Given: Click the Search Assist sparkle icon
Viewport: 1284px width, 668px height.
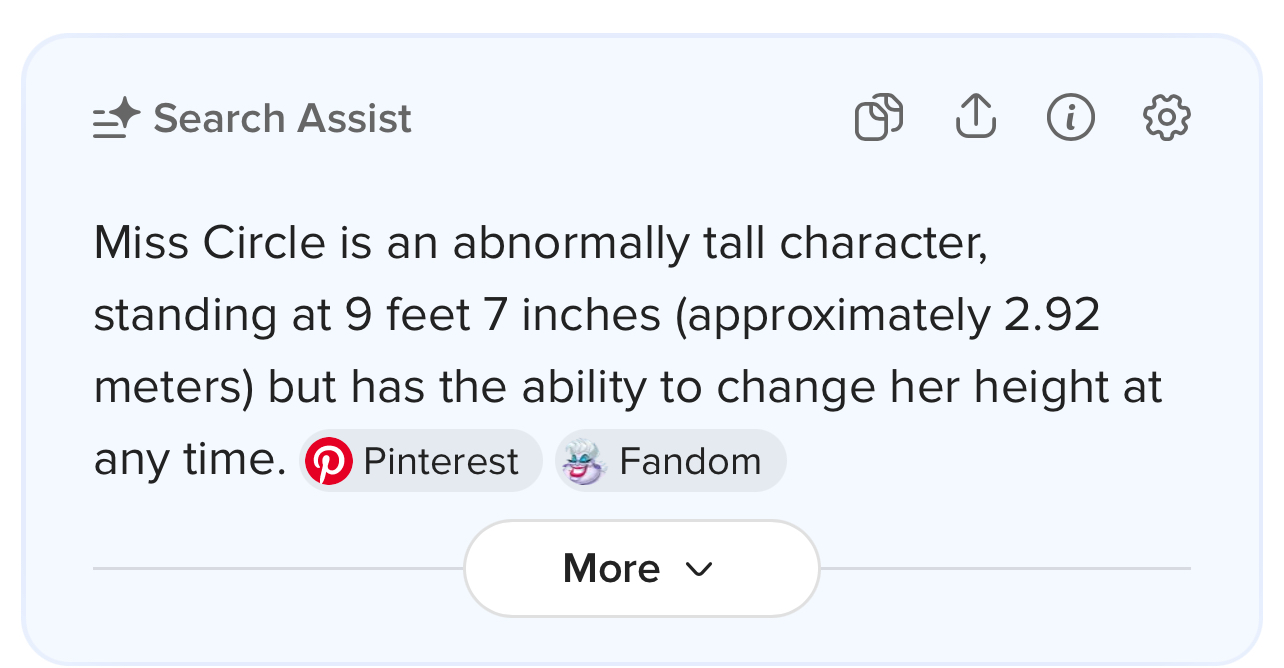Looking at the screenshot, I should coord(116,118).
